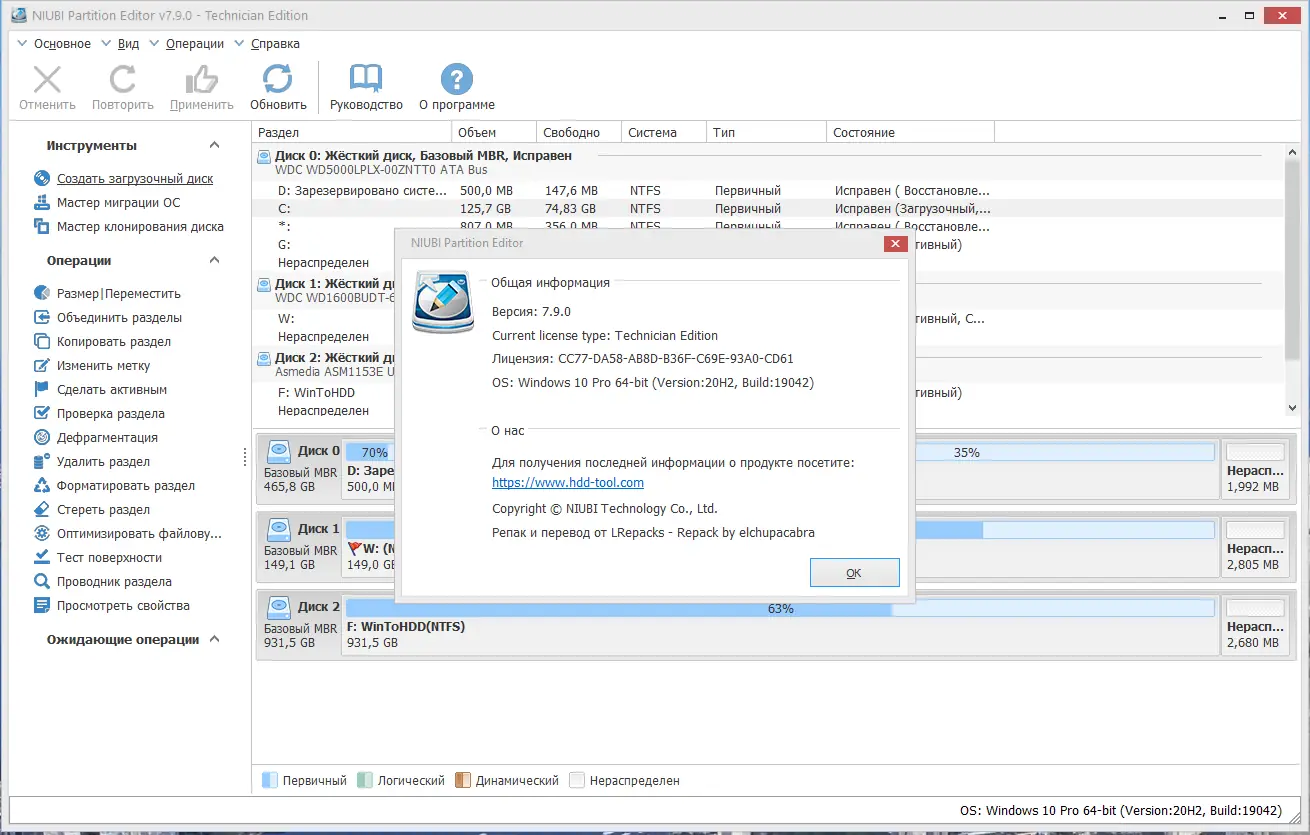The image size is (1310, 835).
Task: Click the Мастер клонирования диска icon
Action: pyautogui.click(x=42, y=227)
